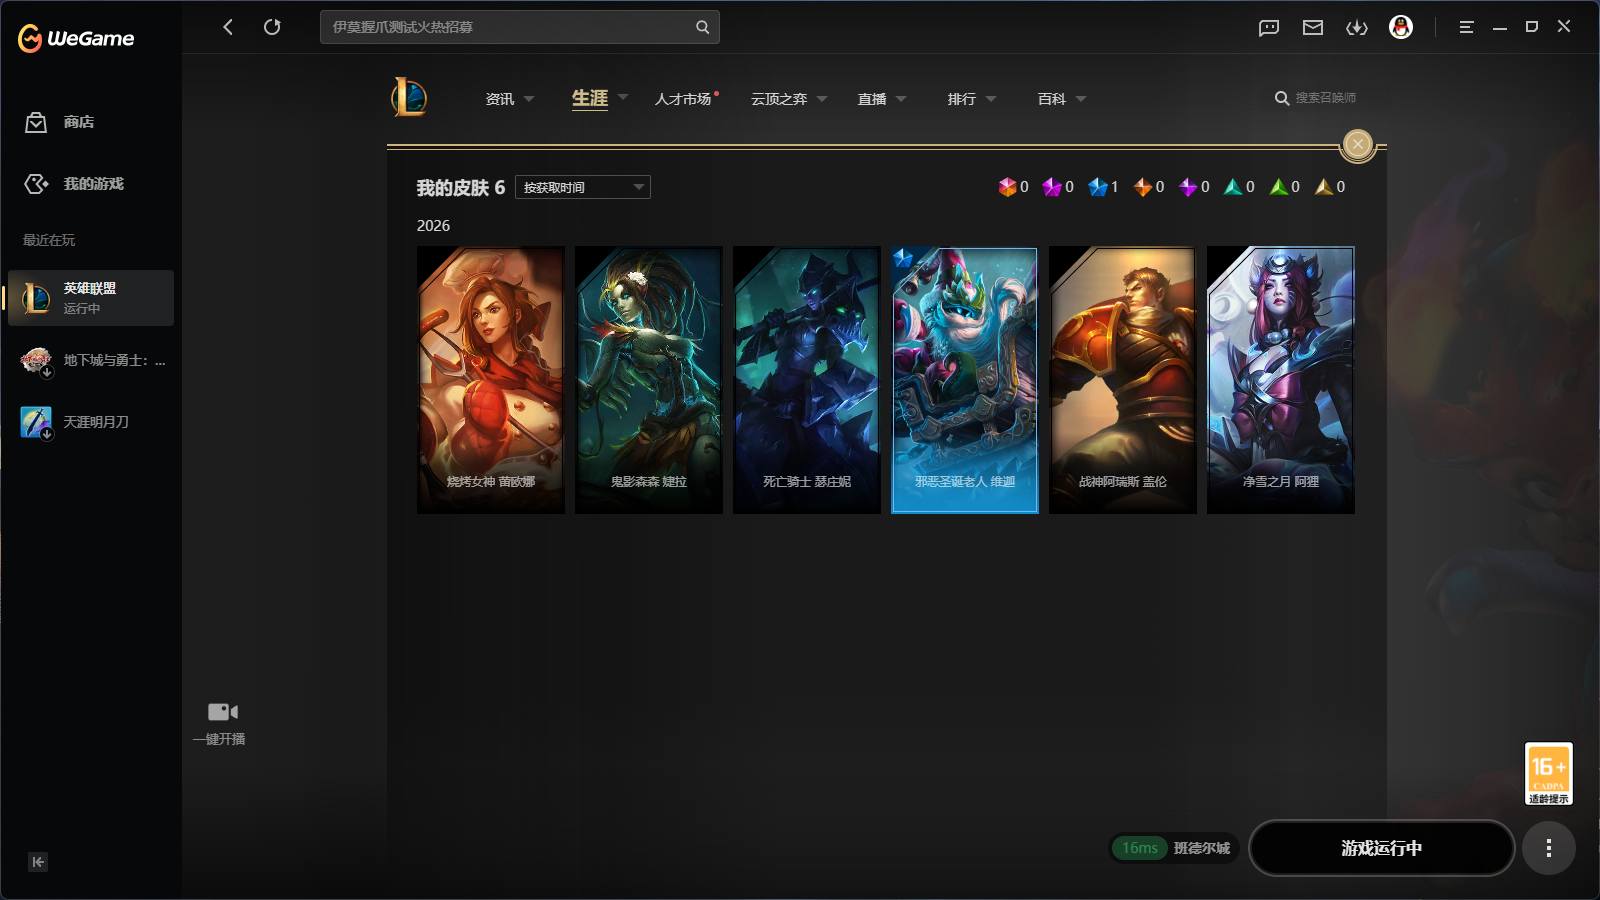Click the gold triangle gem icon
The image size is (1600, 900).
click(x=1324, y=187)
